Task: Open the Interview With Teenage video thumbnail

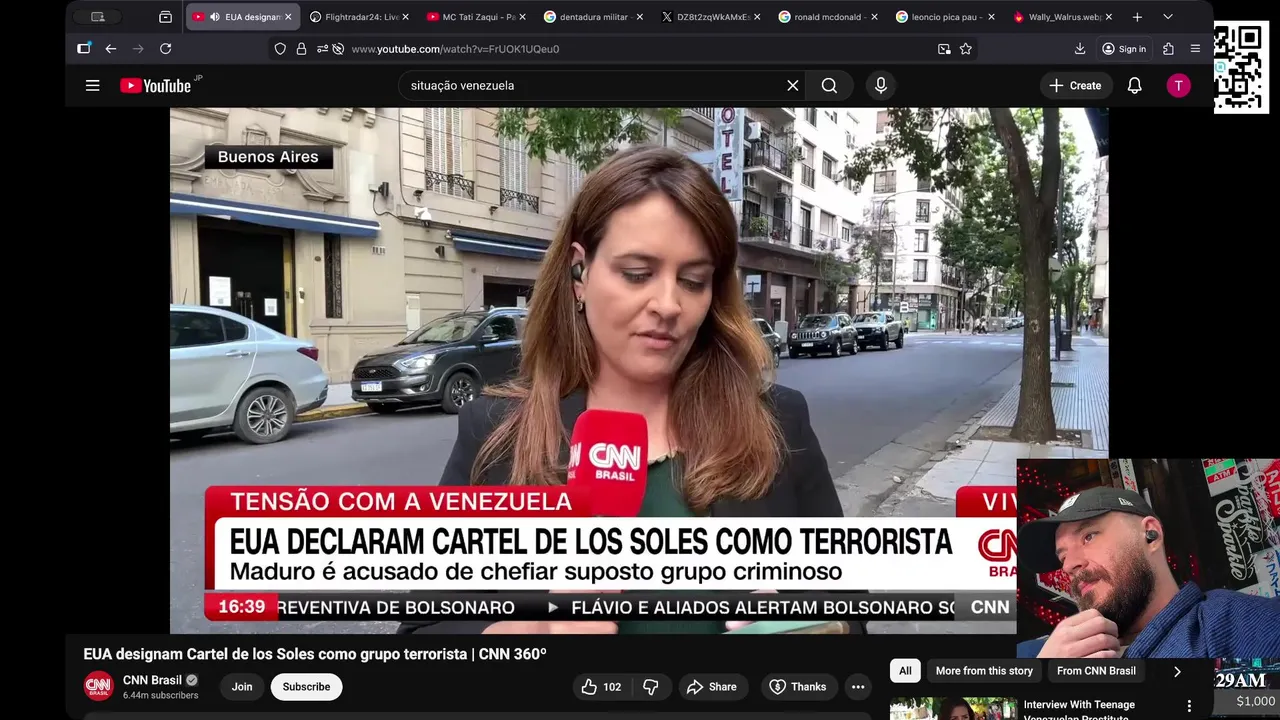Action: [953, 708]
